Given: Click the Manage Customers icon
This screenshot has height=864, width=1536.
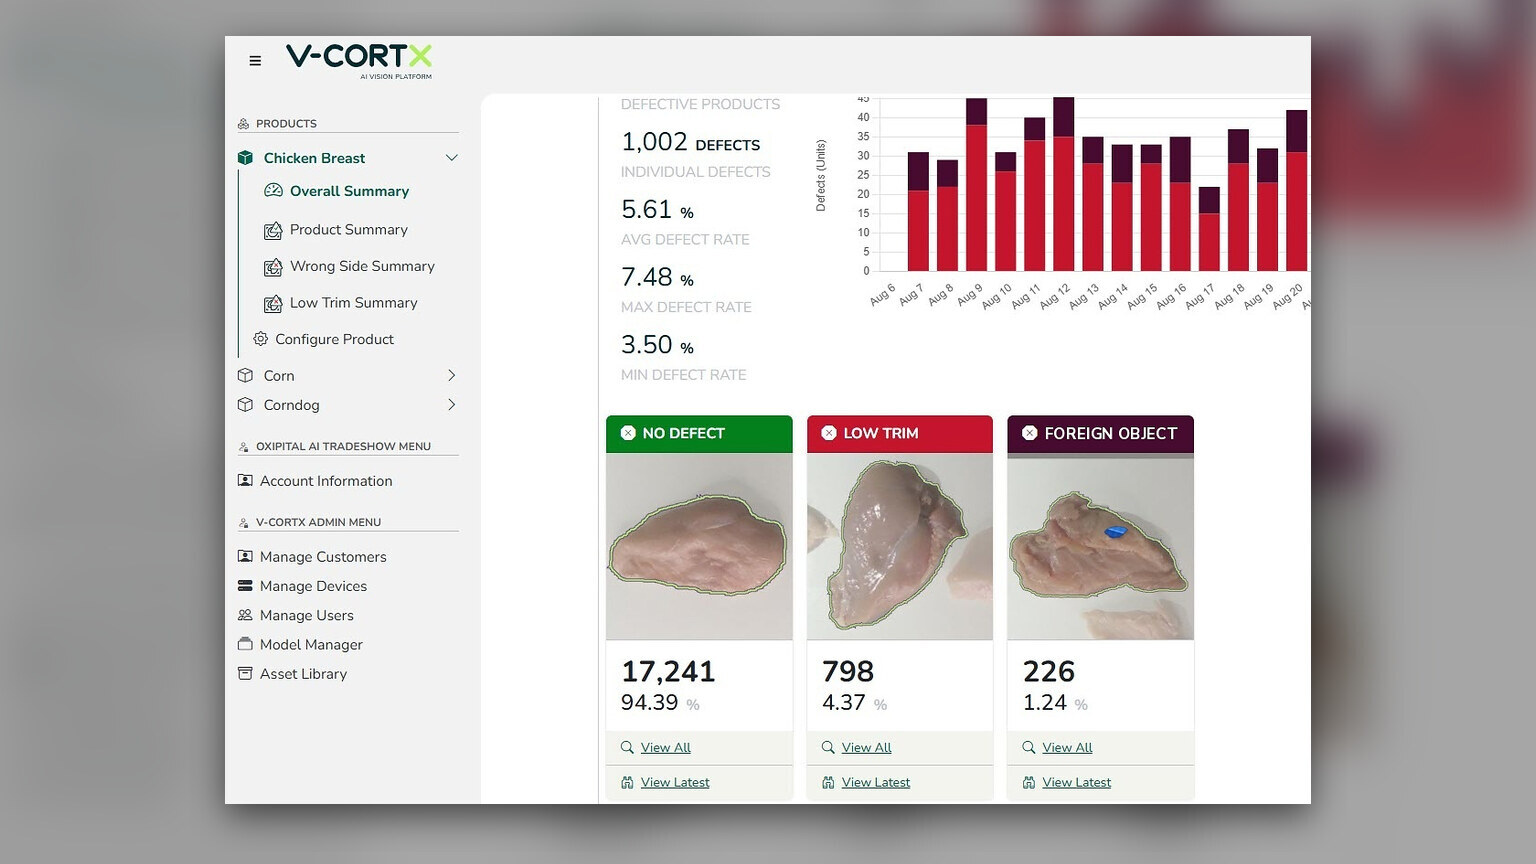Looking at the screenshot, I should [245, 556].
